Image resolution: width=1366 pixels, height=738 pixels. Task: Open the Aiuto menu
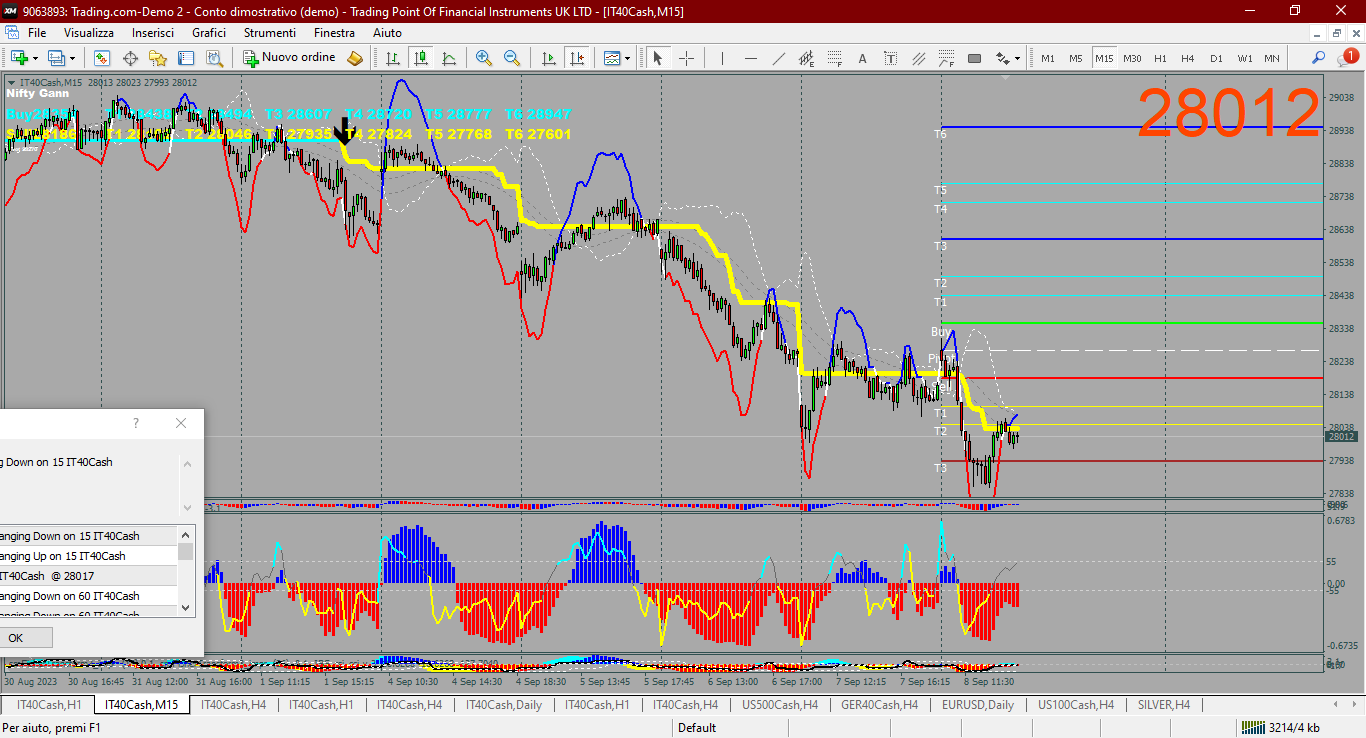point(387,33)
